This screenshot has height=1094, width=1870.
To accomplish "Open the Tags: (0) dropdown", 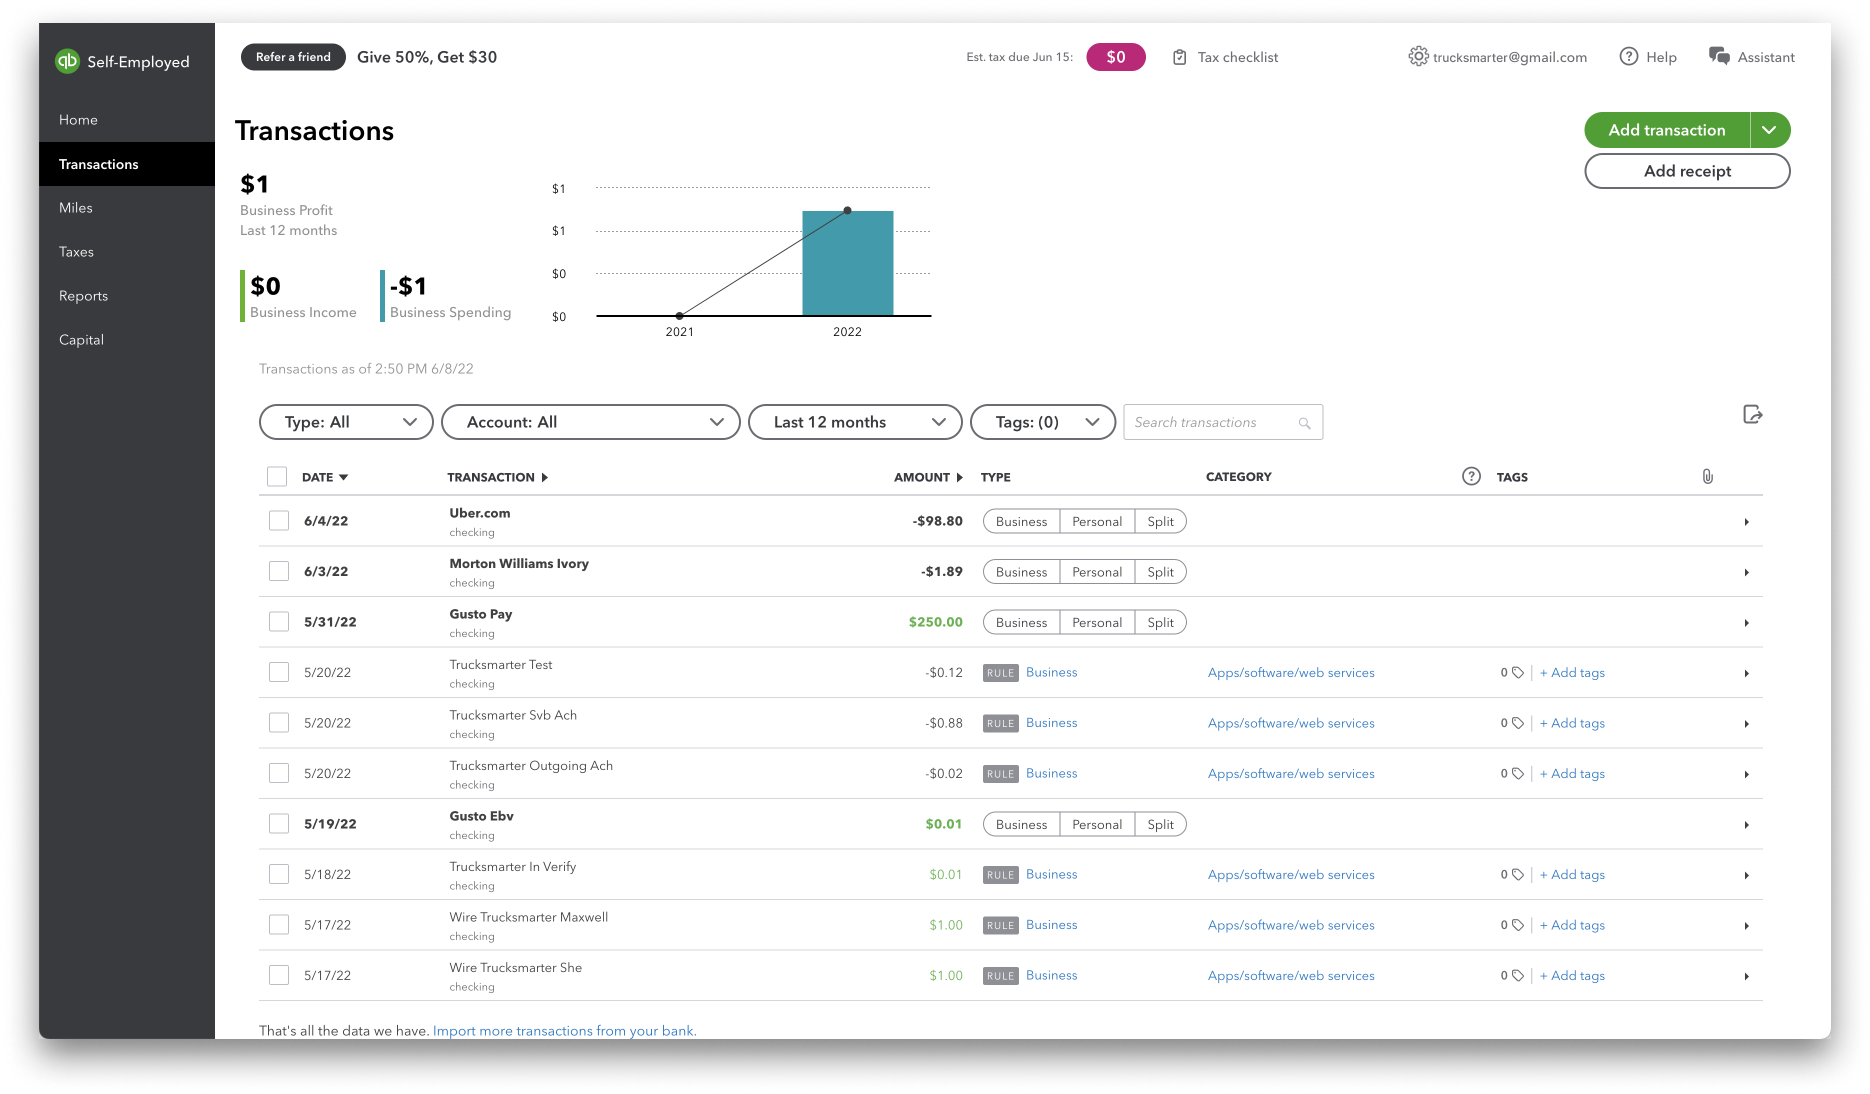I will point(1043,422).
